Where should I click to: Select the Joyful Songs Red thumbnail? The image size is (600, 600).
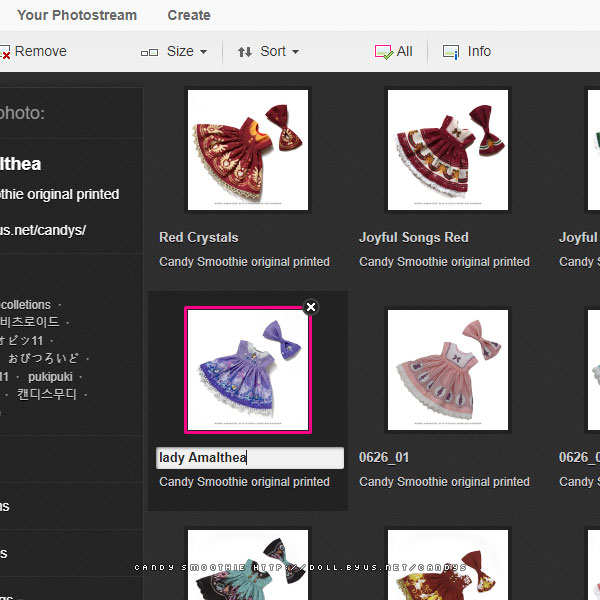[448, 150]
